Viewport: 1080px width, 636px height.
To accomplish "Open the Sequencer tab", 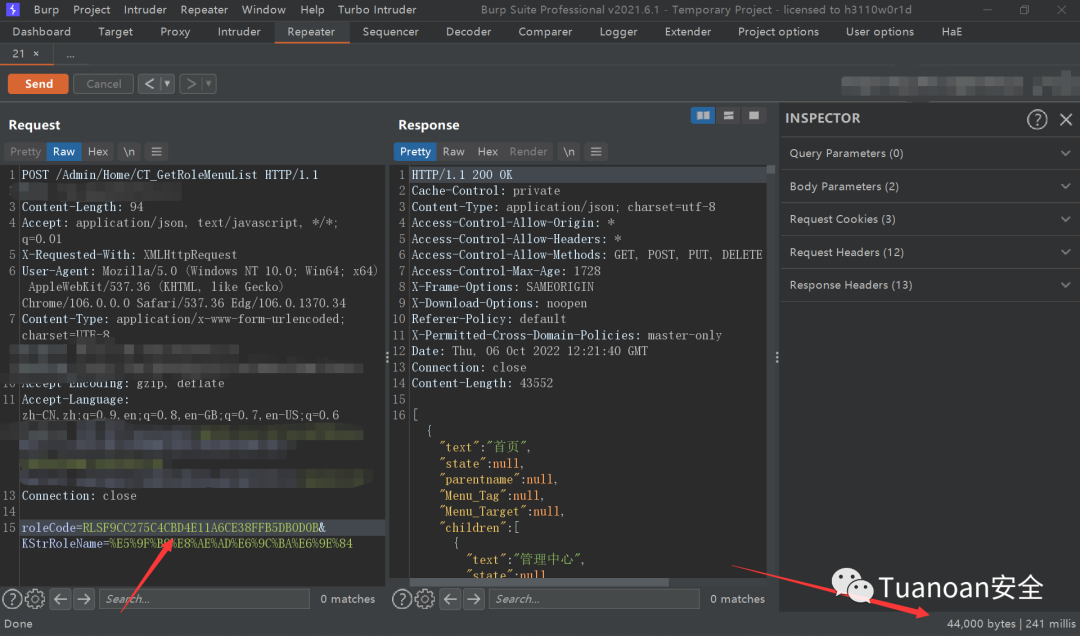I will (391, 32).
